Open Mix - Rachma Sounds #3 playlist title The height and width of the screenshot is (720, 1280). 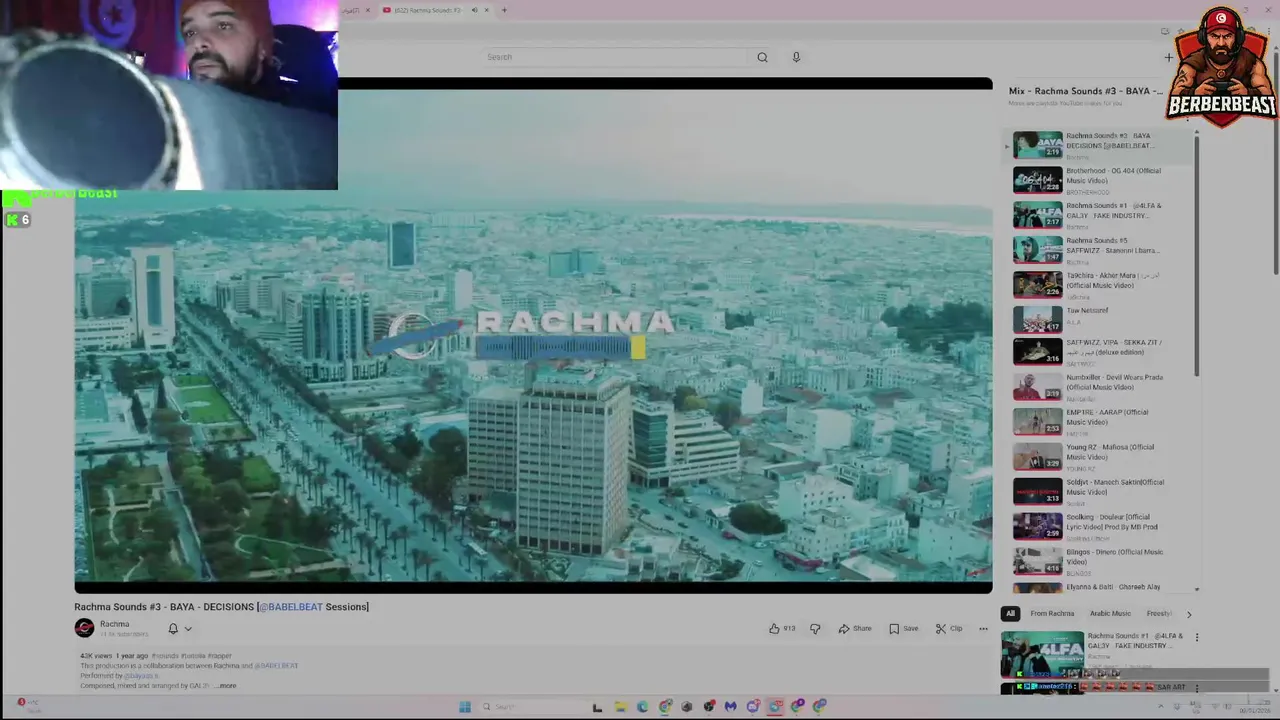coord(1086,91)
